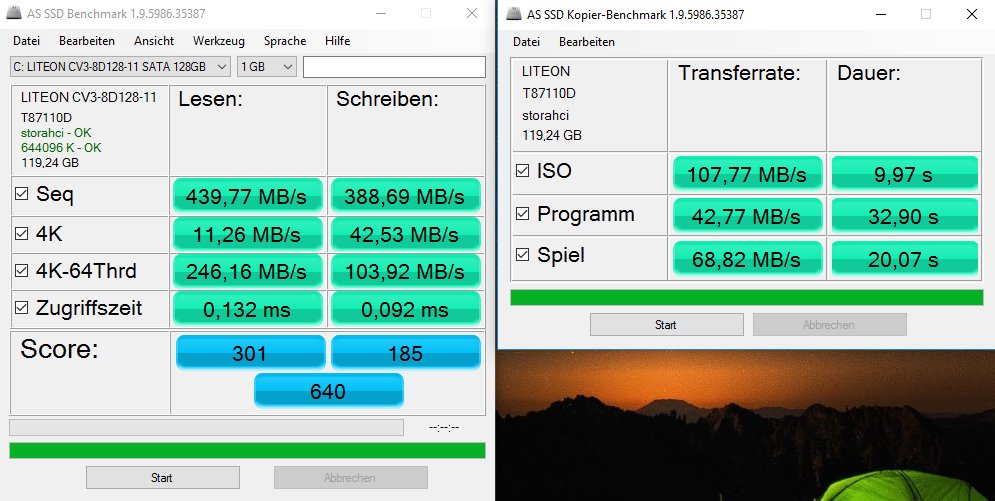The image size is (995, 501).
Task: Click the total score 640 button
Action: [x=328, y=391]
